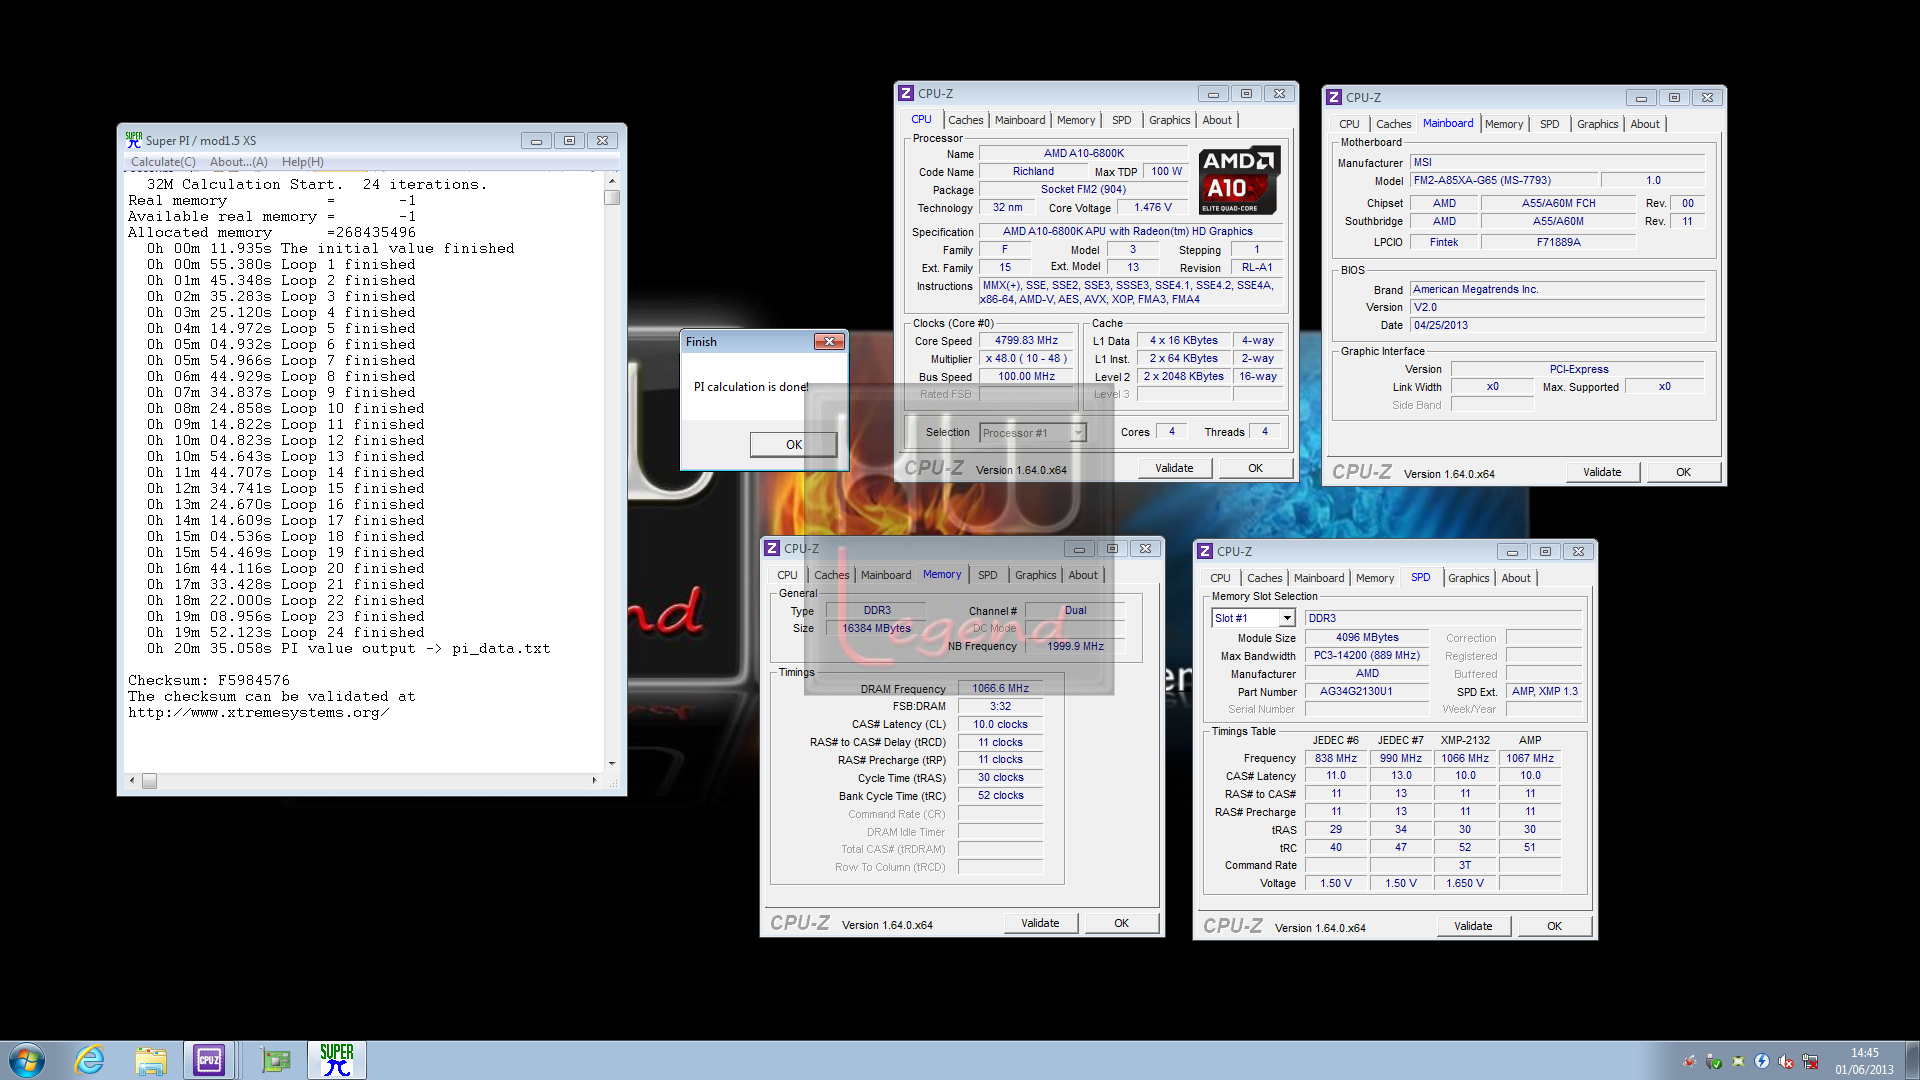Click the FM2-A85XA-G65 model field

1502,180
